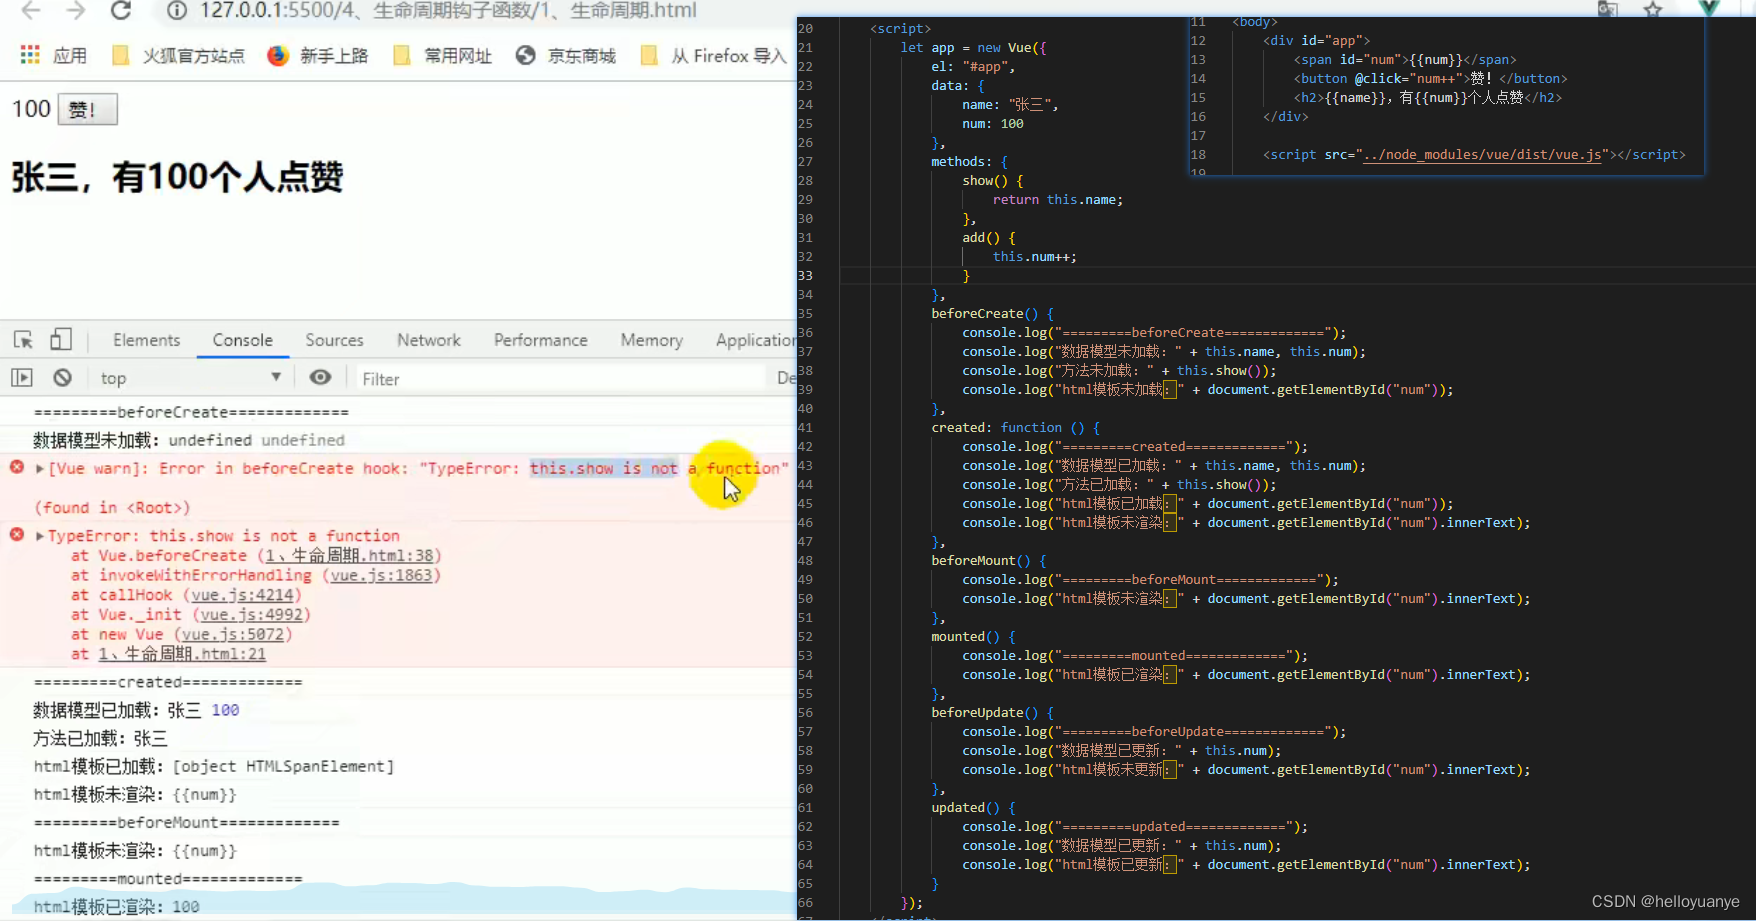Bookmark this page with the star icon
Screen dimensions: 1756x921
1653,10
